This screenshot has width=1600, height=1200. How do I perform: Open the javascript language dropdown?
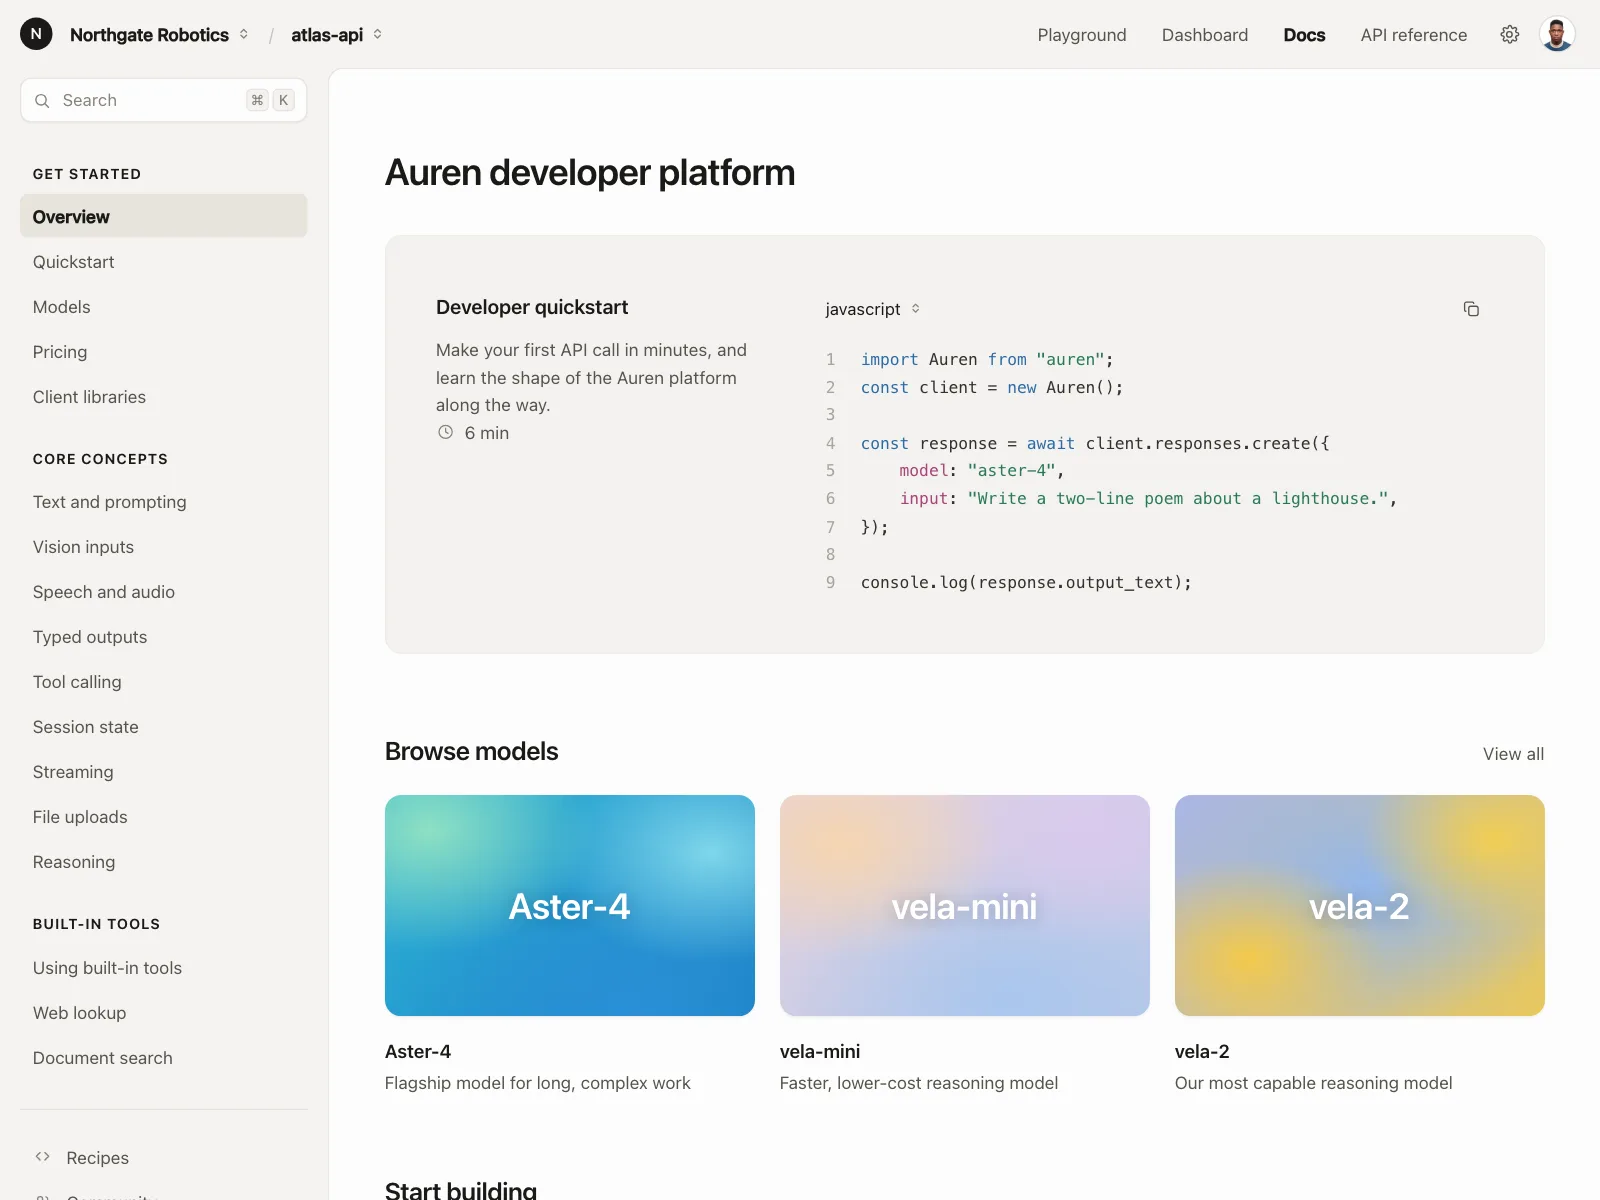[873, 309]
